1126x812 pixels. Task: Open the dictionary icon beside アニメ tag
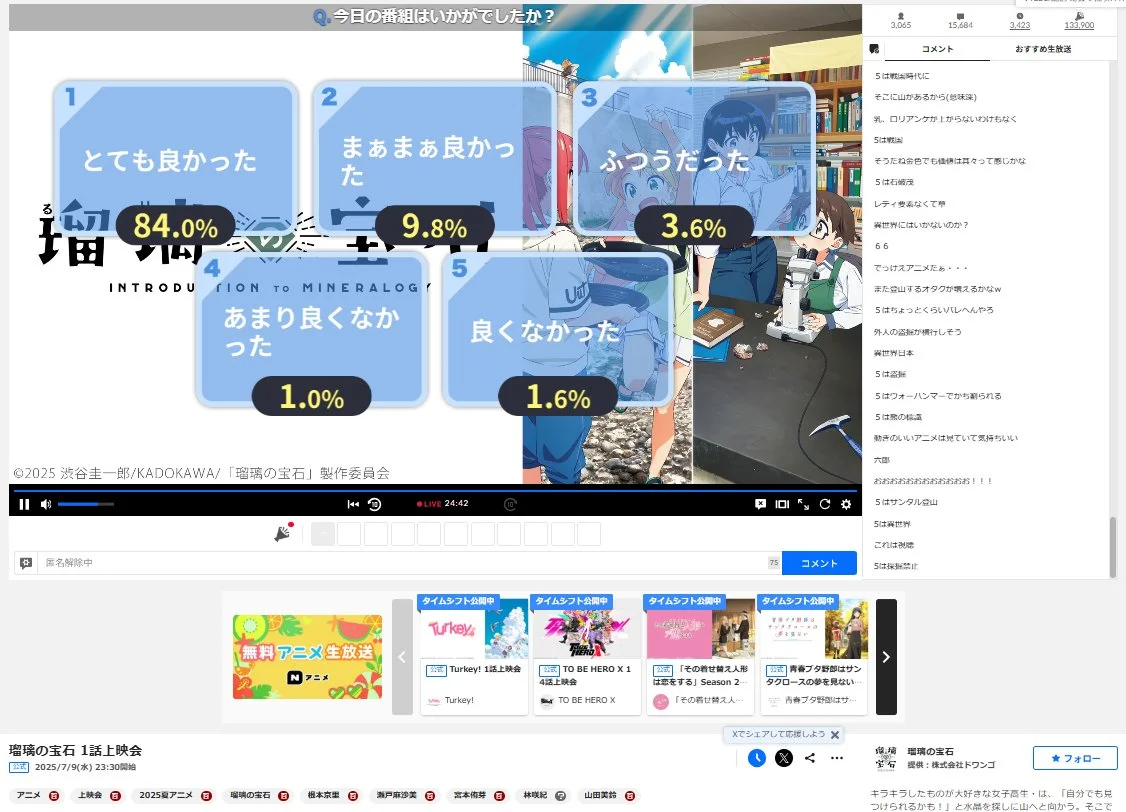point(54,795)
